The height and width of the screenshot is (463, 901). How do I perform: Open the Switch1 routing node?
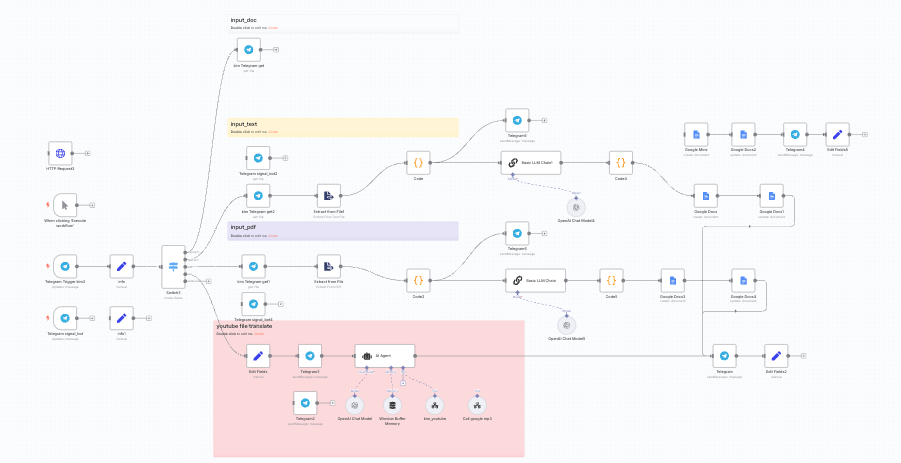173,266
